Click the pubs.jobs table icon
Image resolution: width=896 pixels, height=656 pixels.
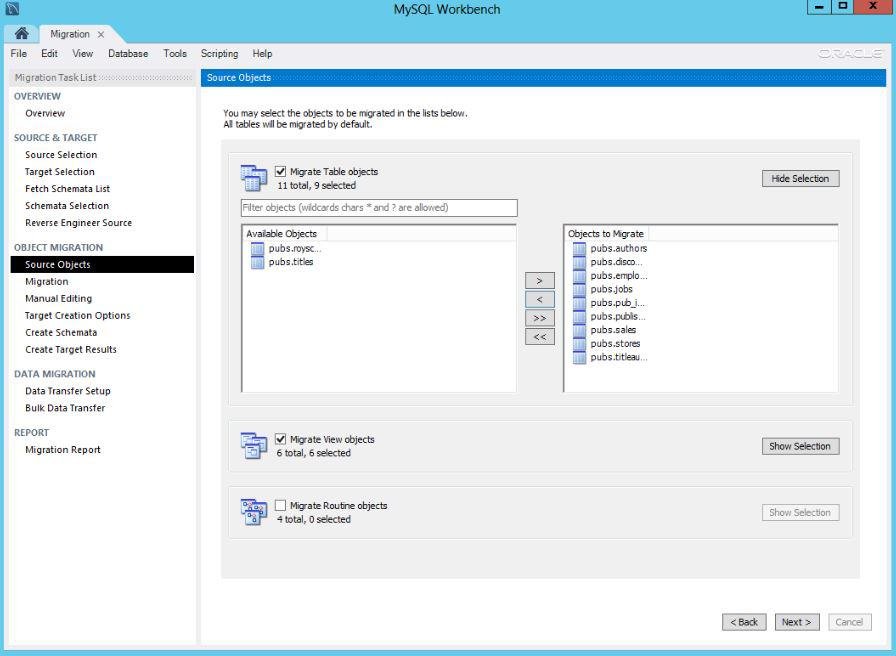579,289
